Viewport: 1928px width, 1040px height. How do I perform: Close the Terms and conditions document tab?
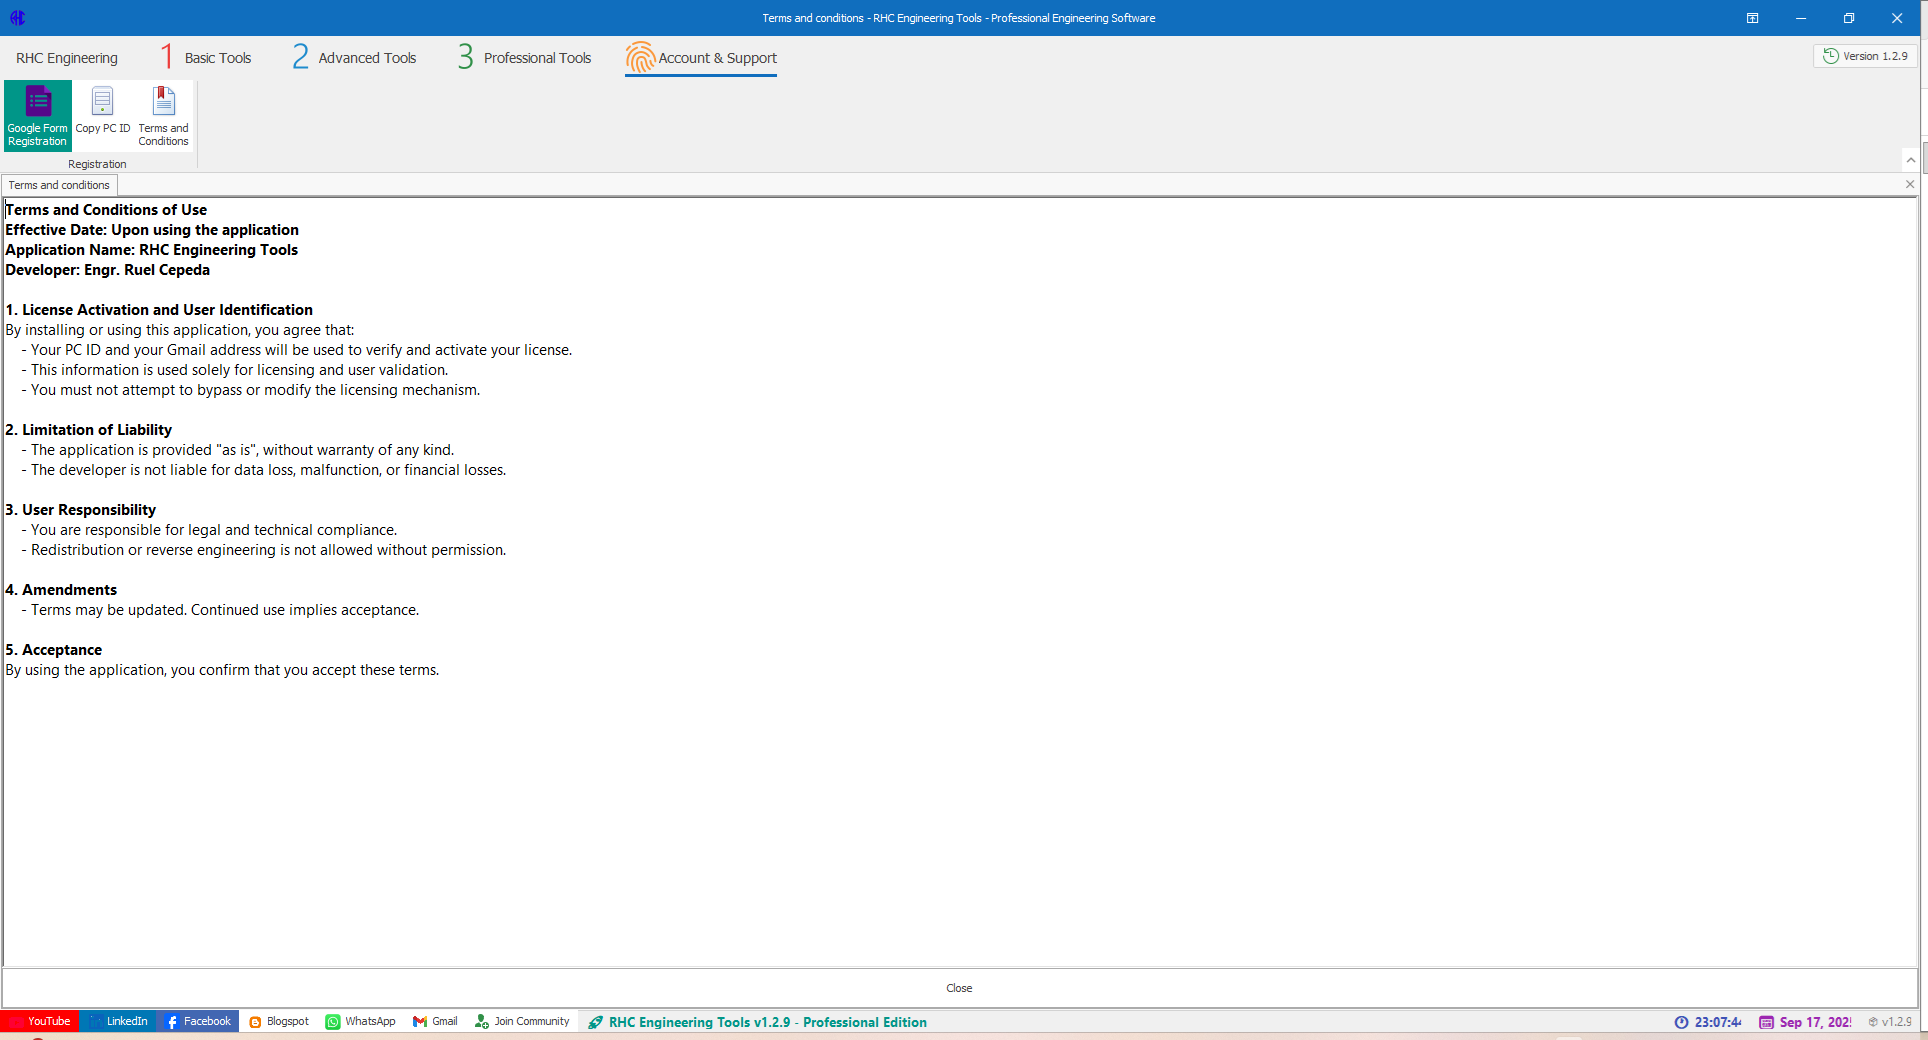click(1909, 184)
